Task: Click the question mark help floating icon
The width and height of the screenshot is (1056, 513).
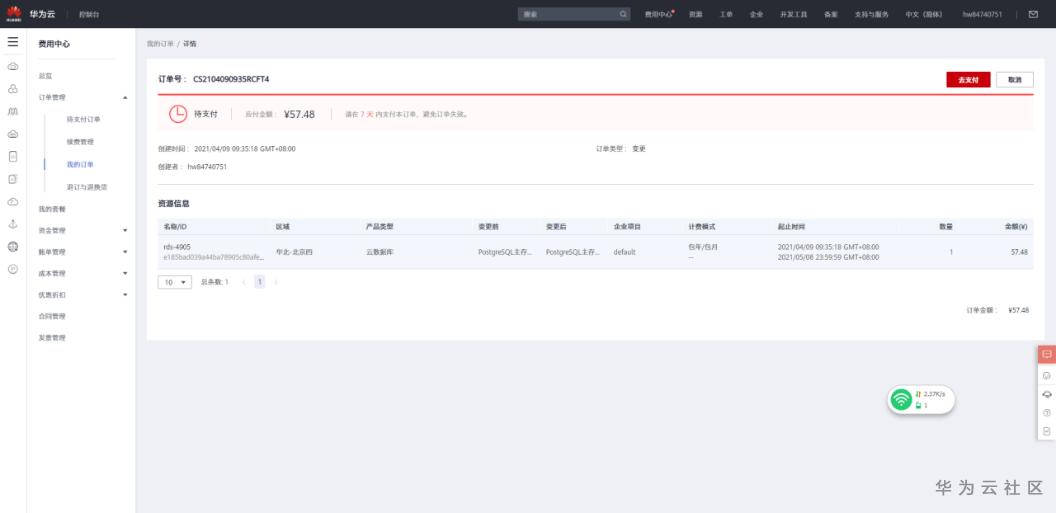Action: [x=1047, y=412]
